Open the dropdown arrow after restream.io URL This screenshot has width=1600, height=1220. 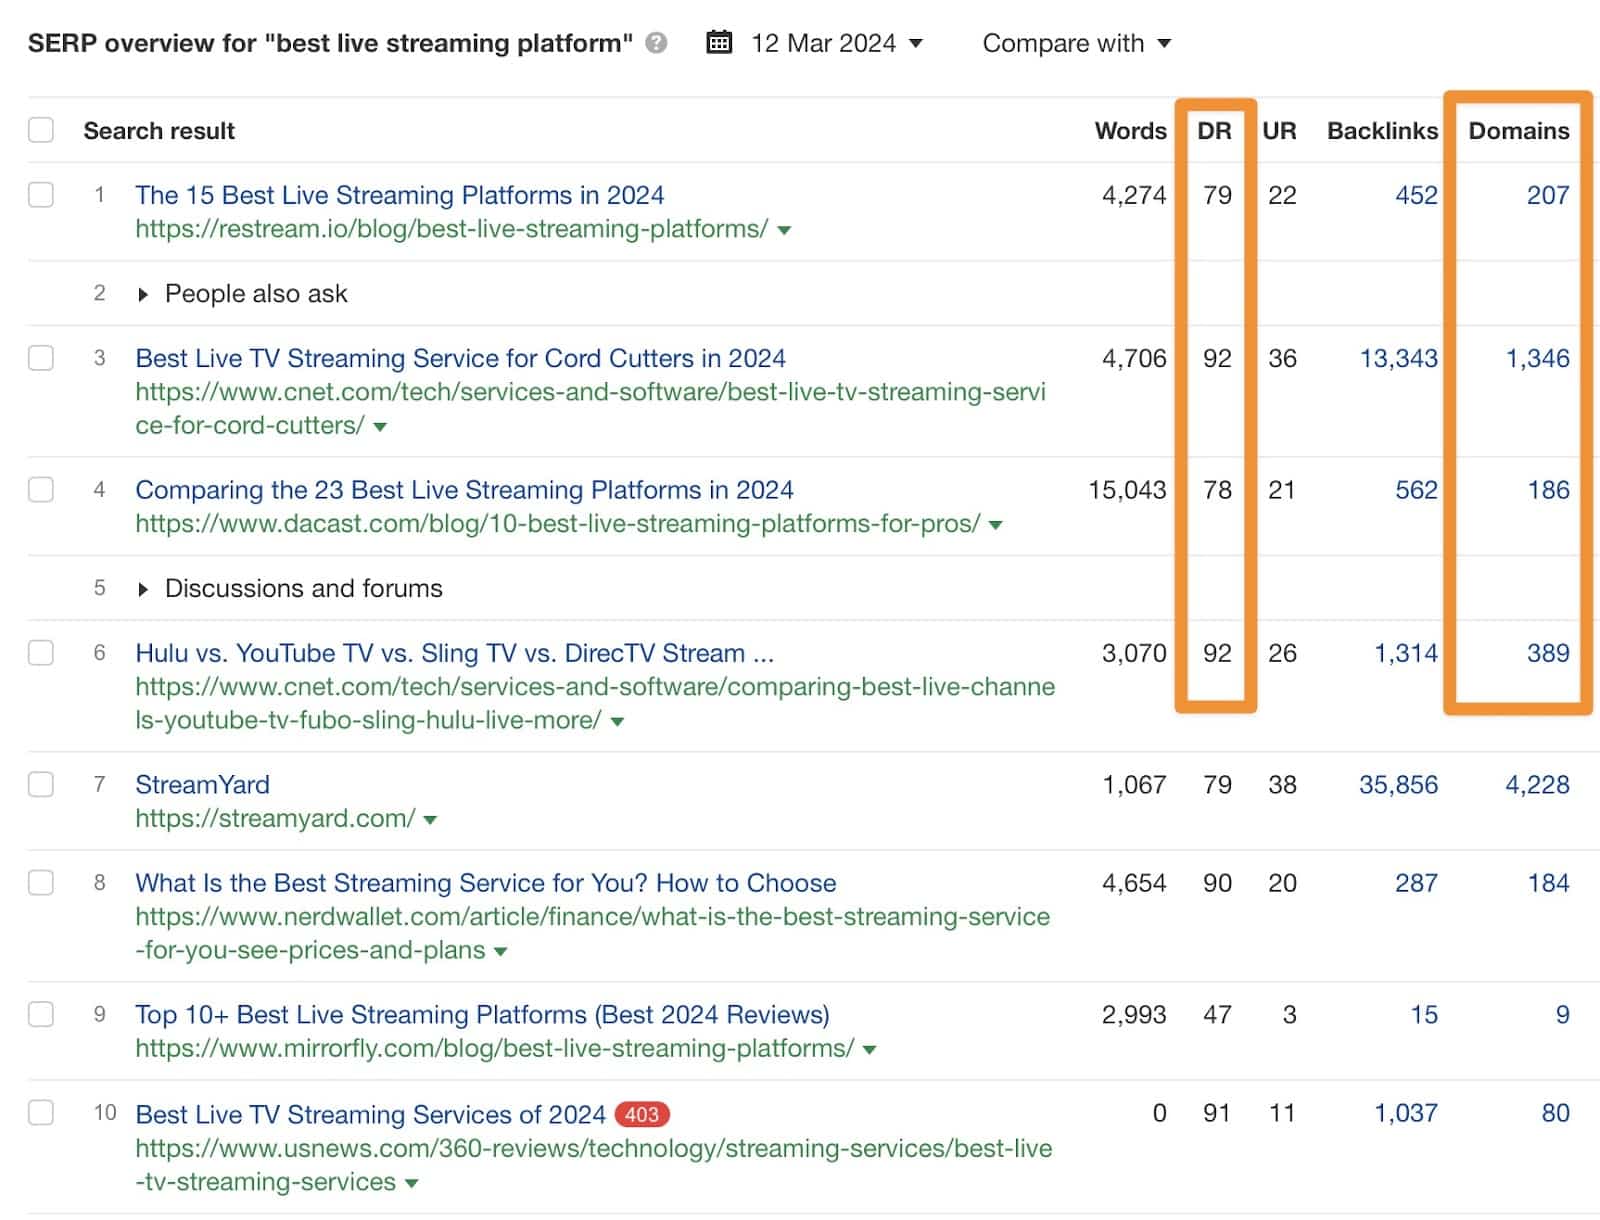click(x=784, y=230)
